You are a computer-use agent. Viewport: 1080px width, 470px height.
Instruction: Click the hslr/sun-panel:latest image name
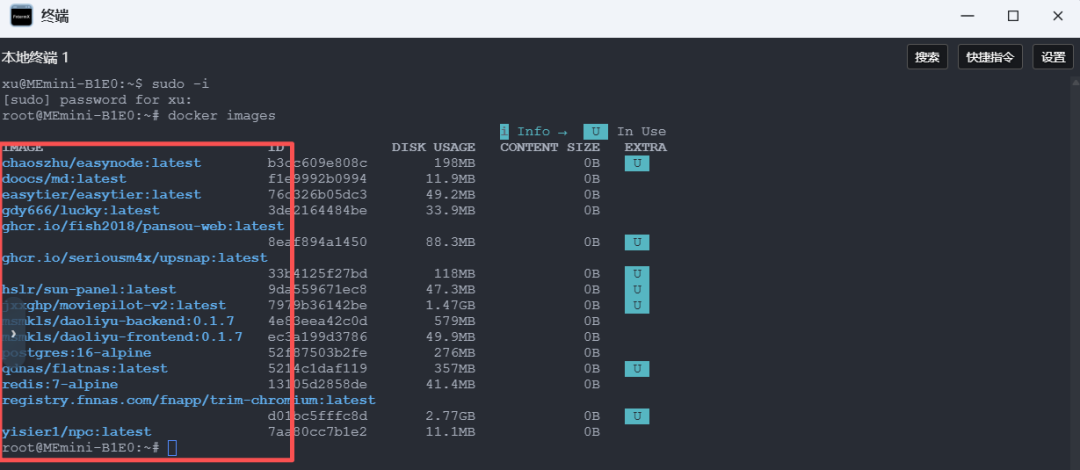[x=89, y=289]
